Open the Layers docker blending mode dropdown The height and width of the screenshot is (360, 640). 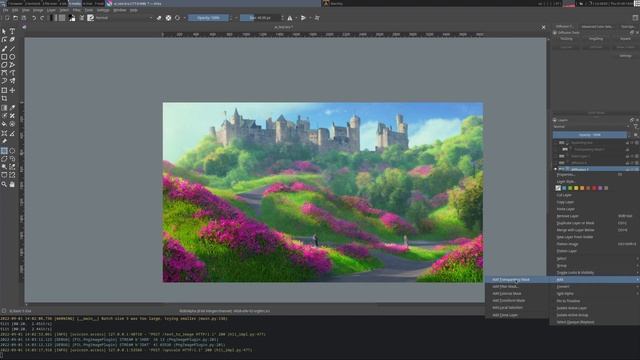pos(590,127)
